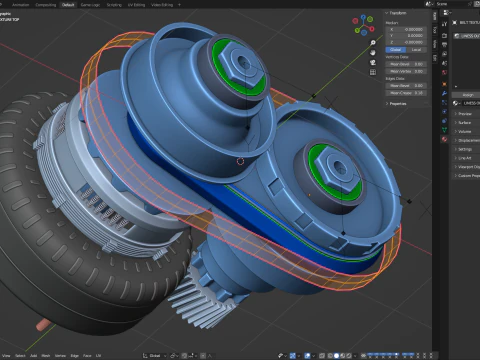Open the Select menu in viewport header

(x=20, y=356)
